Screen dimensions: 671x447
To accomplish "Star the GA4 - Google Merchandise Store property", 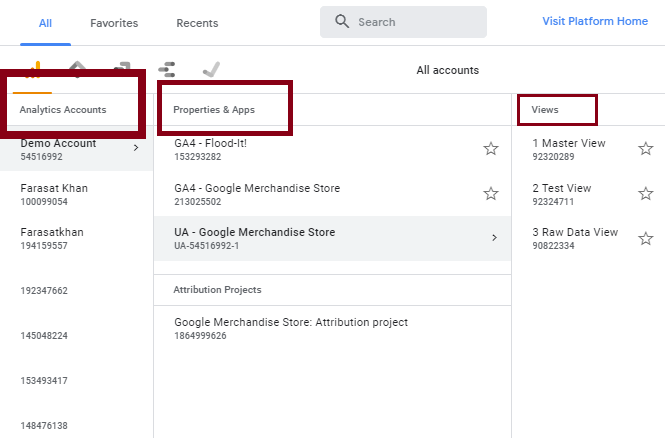I will pyautogui.click(x=491, y=194).
